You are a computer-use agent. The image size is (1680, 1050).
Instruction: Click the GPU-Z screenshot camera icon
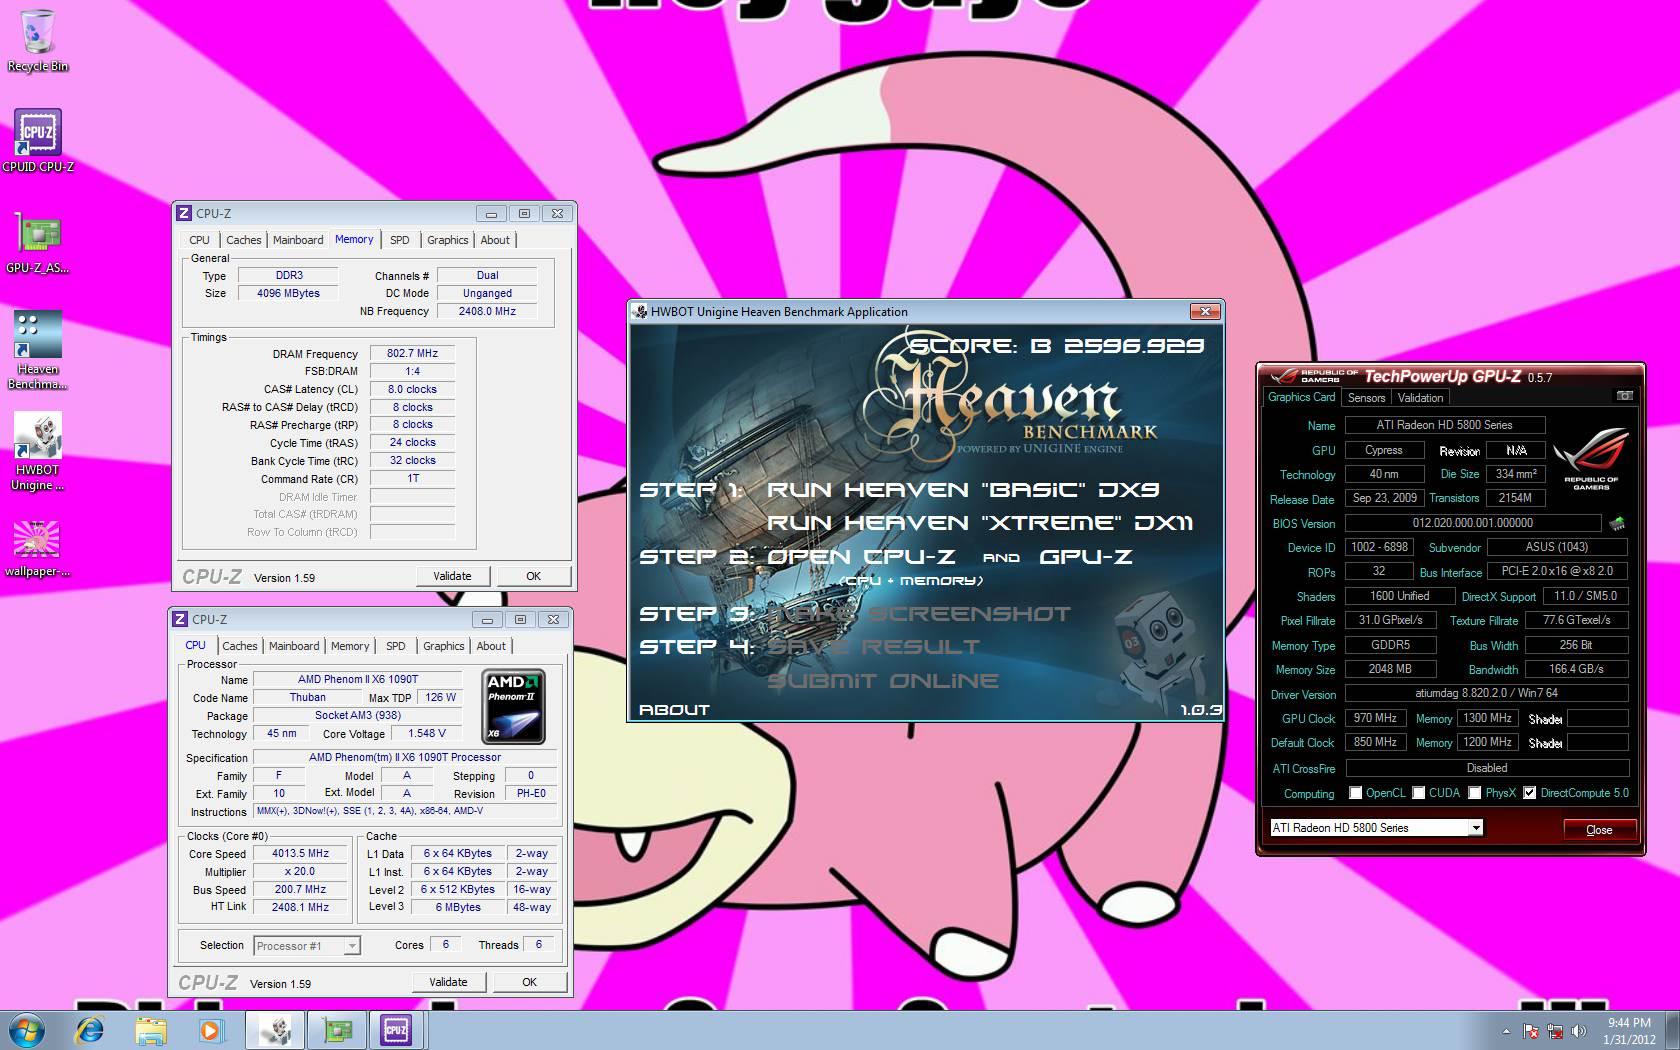1625,396
